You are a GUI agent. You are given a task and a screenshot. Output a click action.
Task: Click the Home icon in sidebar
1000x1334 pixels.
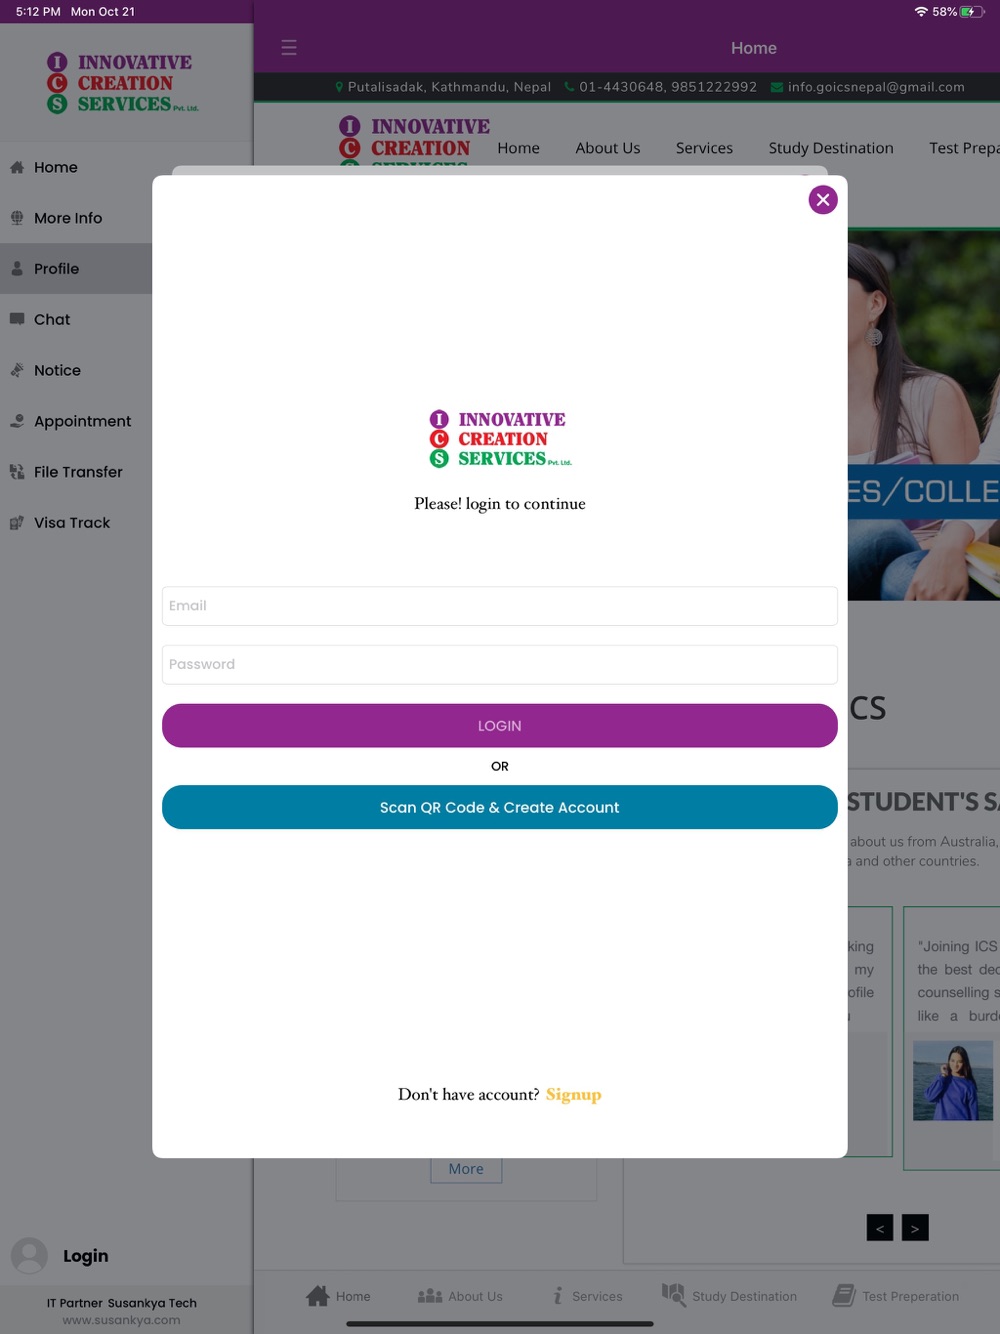click(17, 167)
